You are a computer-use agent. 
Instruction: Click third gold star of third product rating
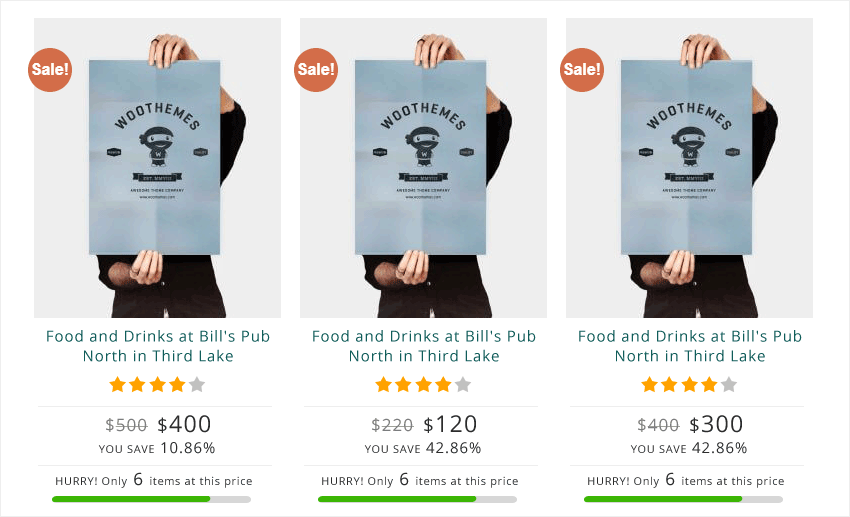[x=690, y=385]
